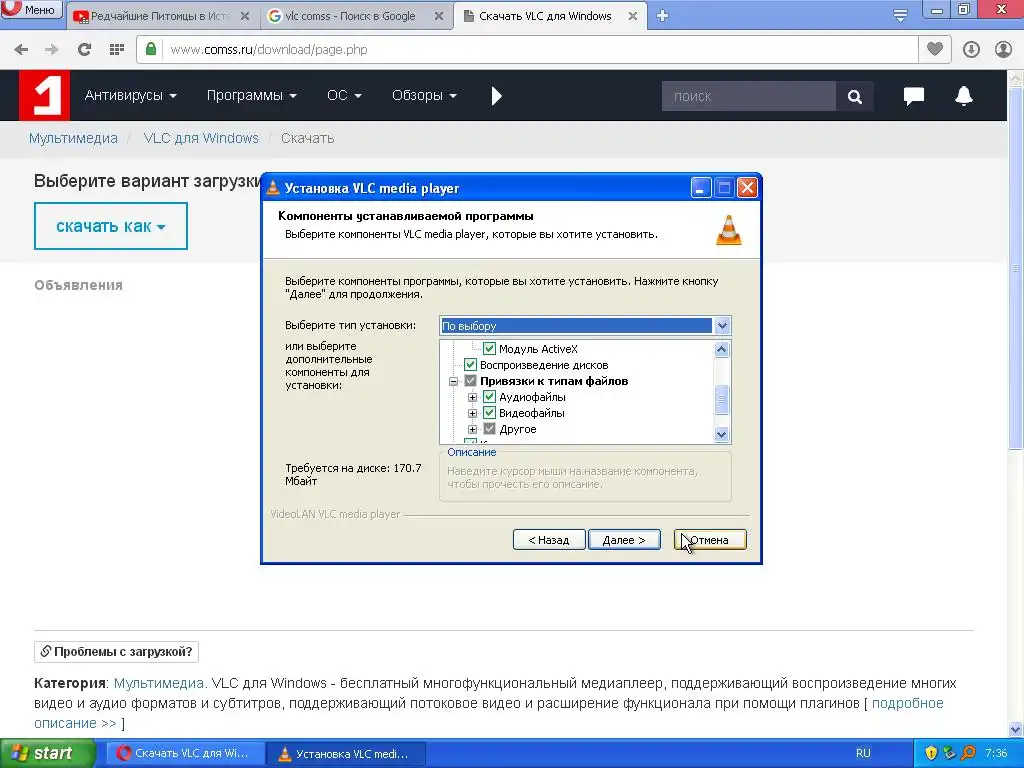Add a new browser tab

pyautogui.click(x=662, y=16)
